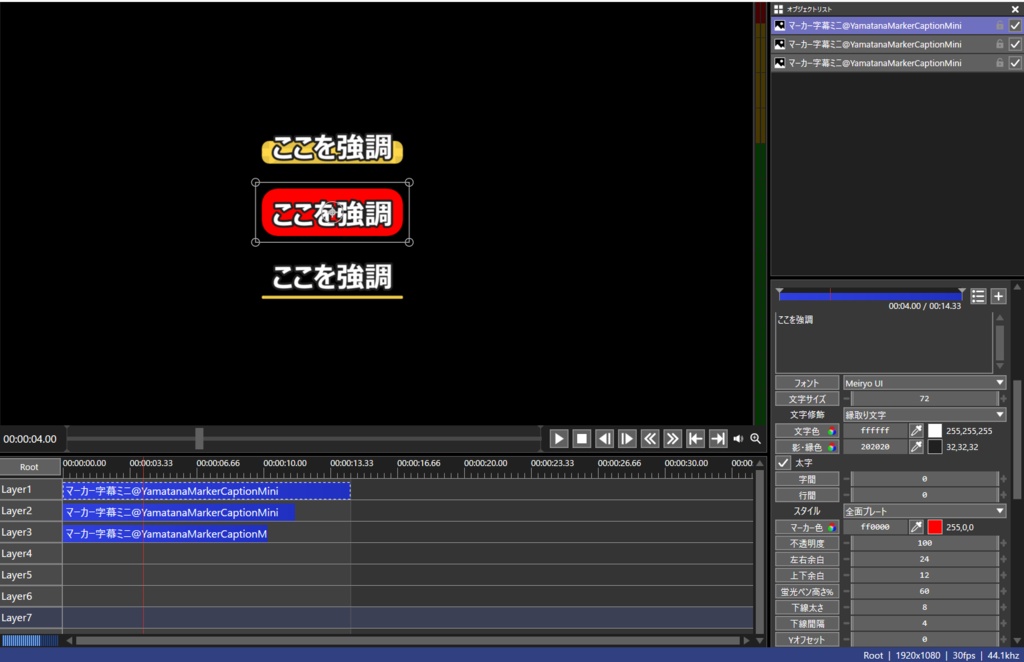This screenshot has width=1024, height=662.
Task: Open the スタイル 全面プレート dropdown
Action: tap(924, 511)
